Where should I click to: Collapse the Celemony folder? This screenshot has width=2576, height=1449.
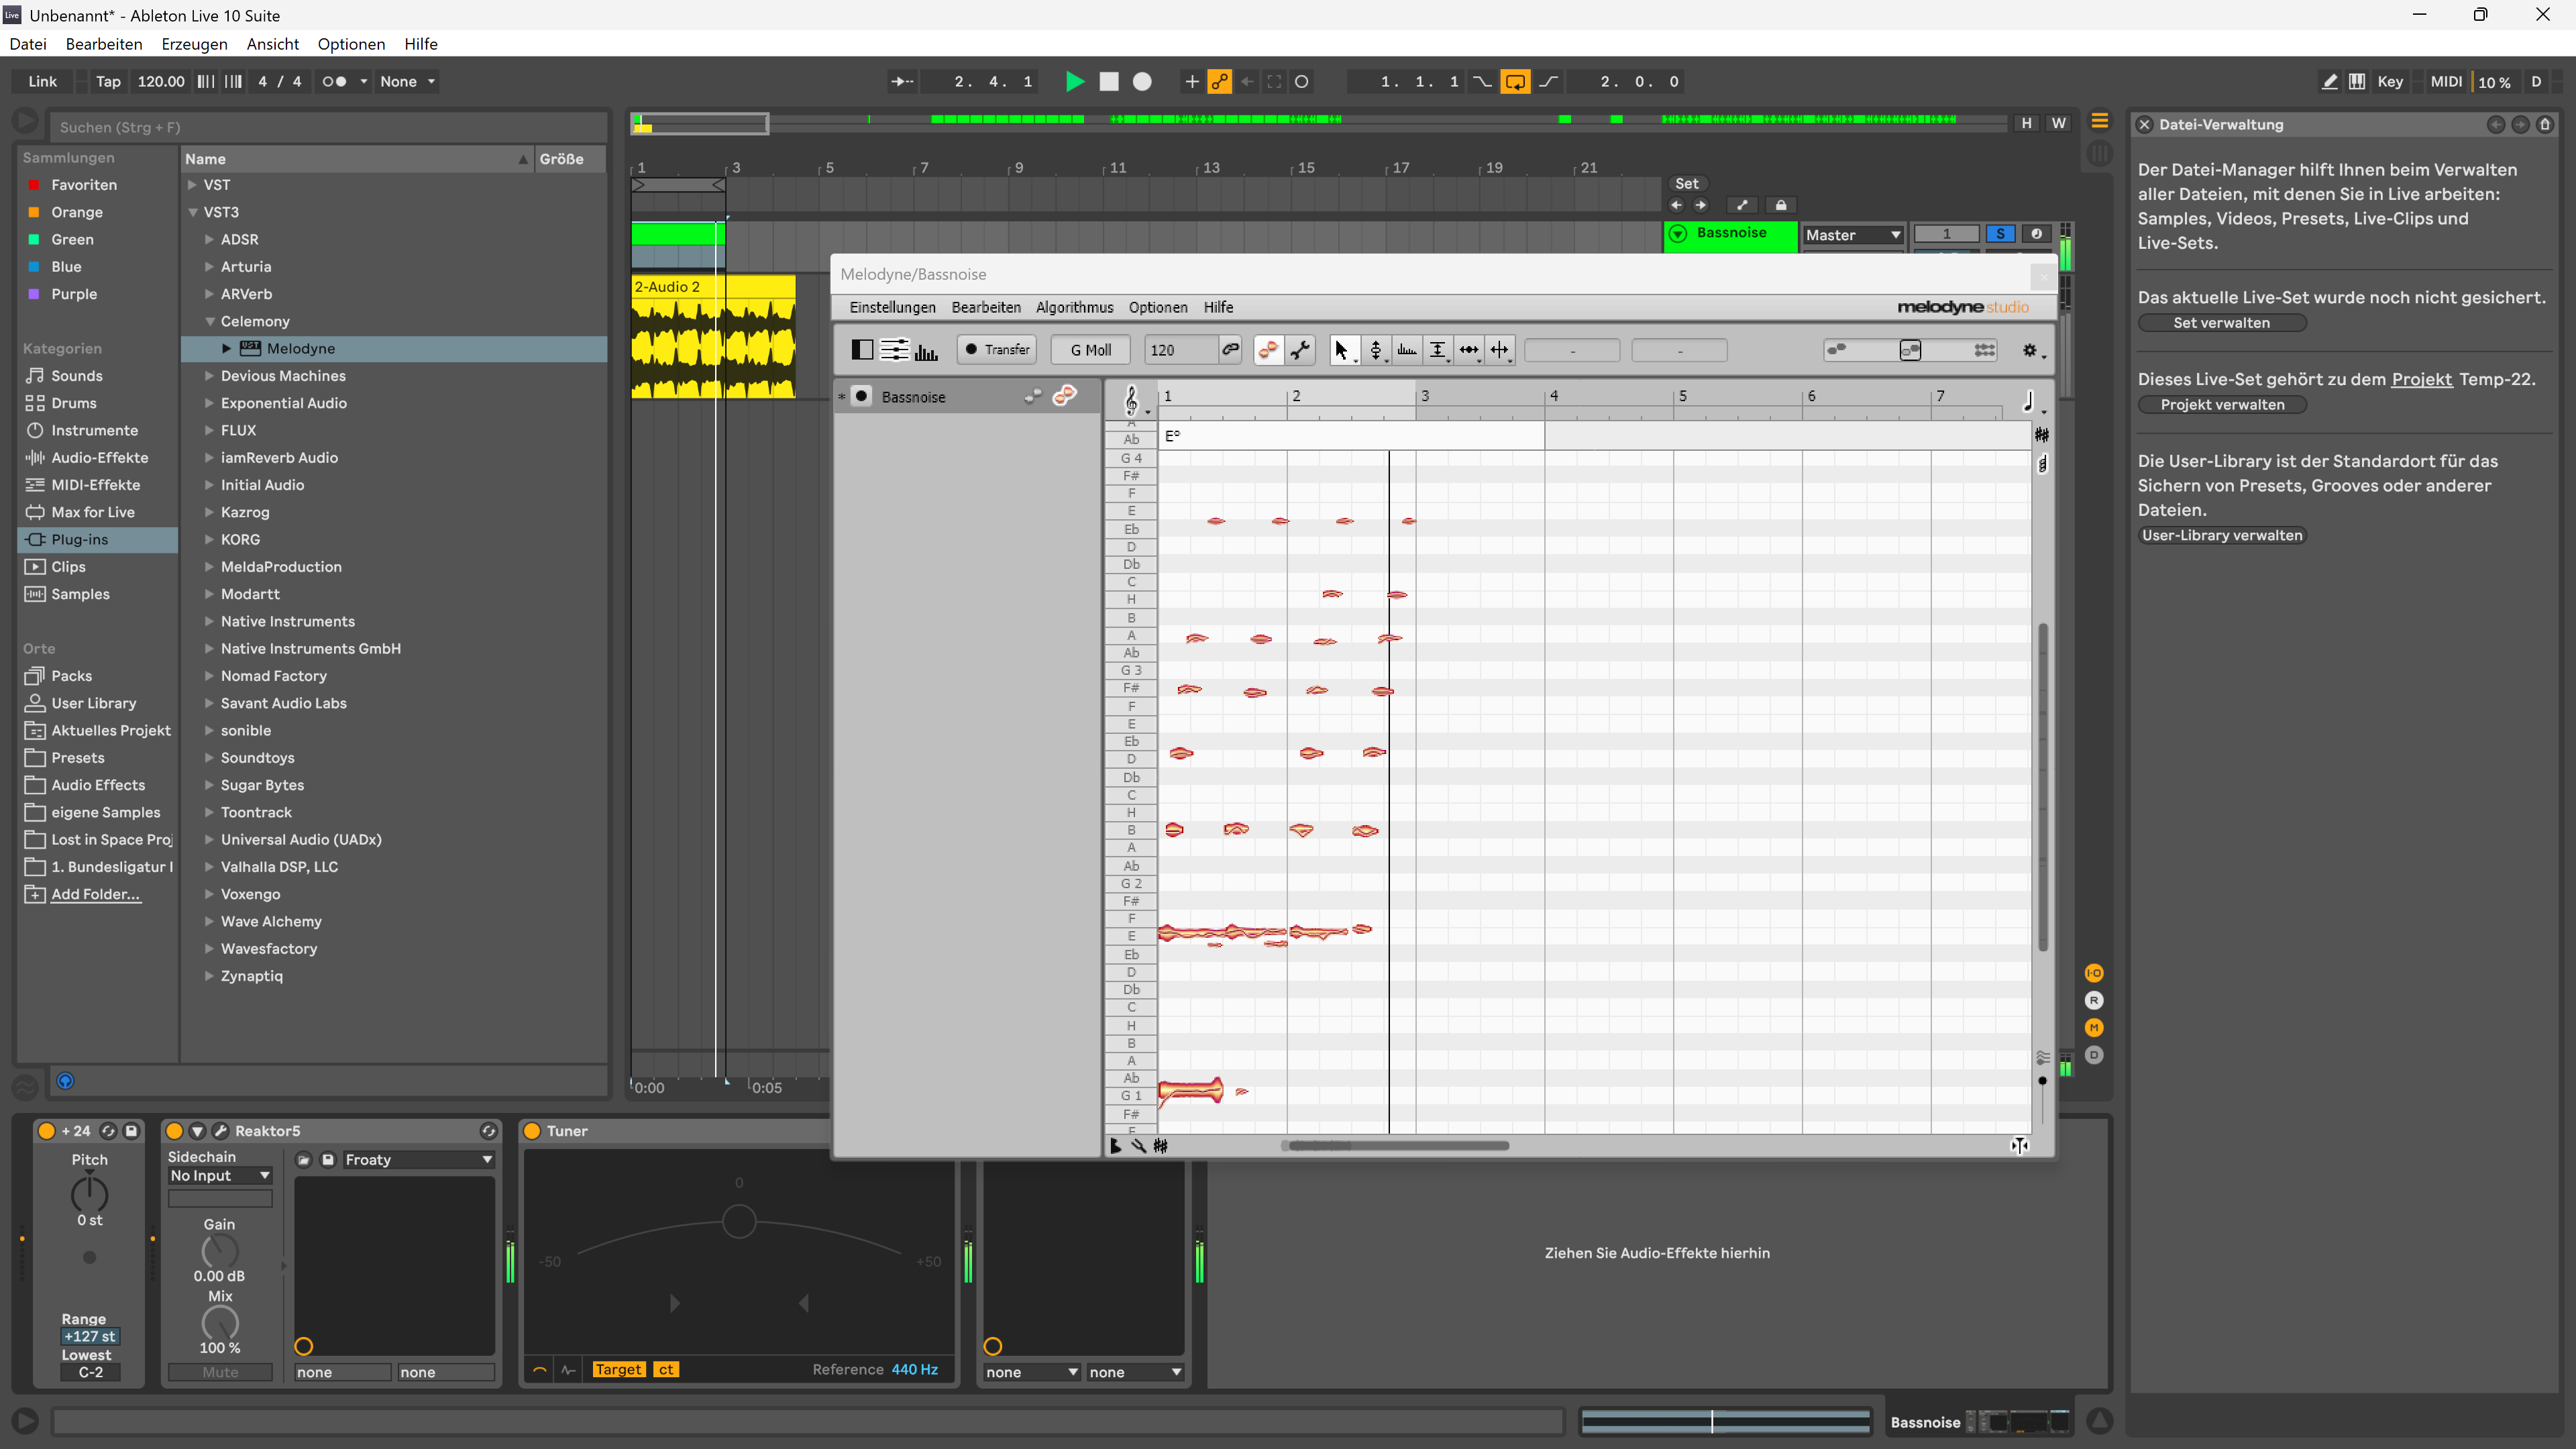pos(210,321)
